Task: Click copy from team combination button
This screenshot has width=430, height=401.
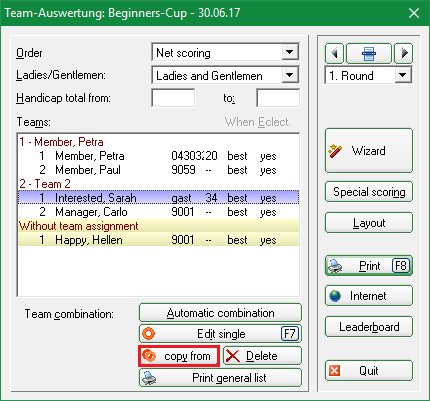Action: coord(179,356)
